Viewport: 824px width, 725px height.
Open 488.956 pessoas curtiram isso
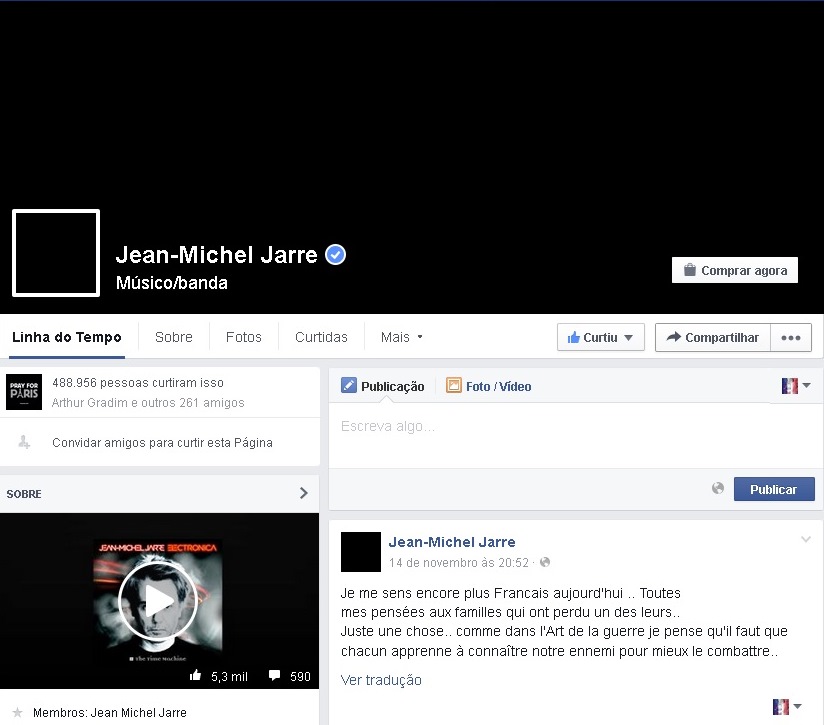pyautogui.click(x=138, y=382)
